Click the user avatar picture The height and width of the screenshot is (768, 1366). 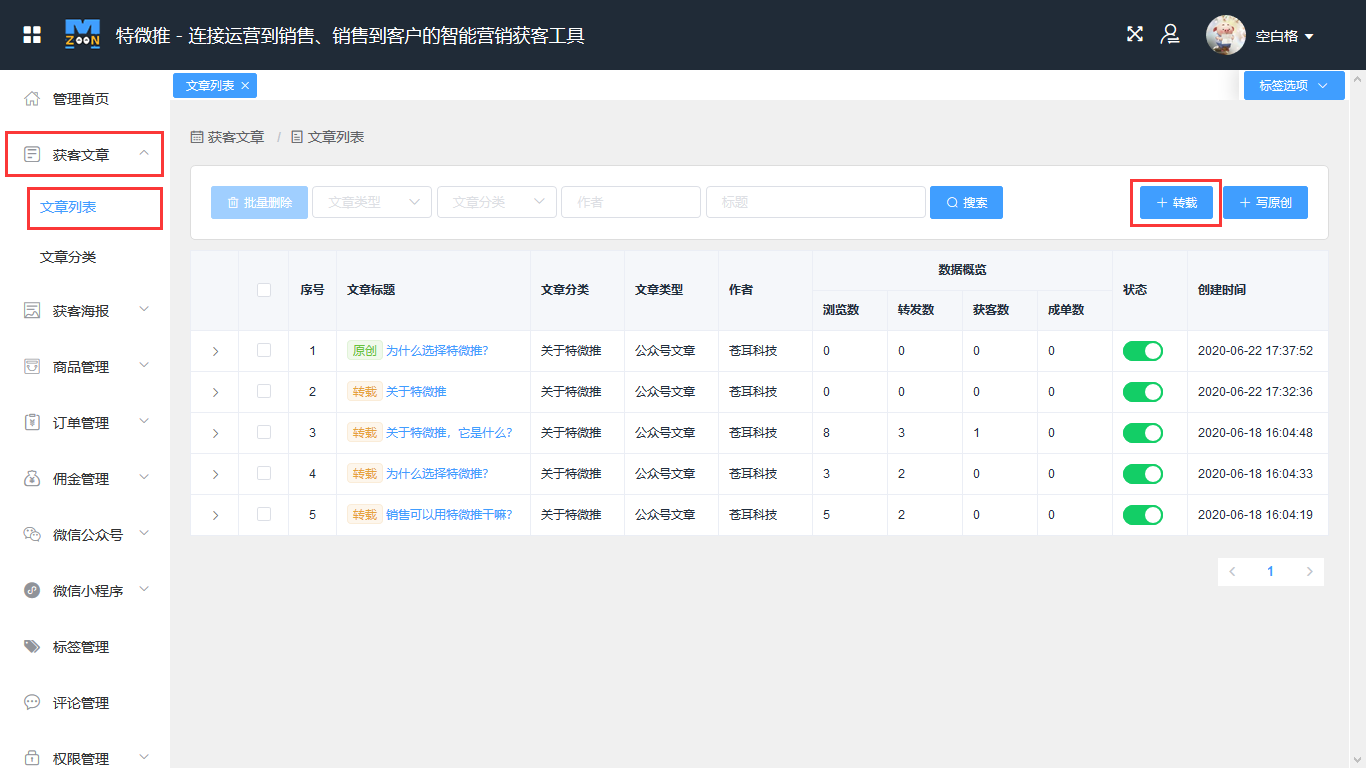pos(1226,35)
